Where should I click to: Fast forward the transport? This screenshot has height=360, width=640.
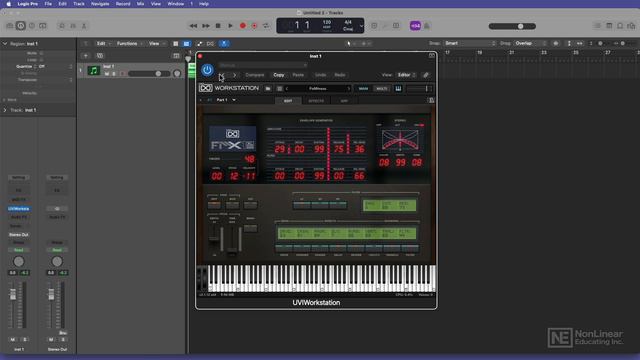click(x=206, y=26)
